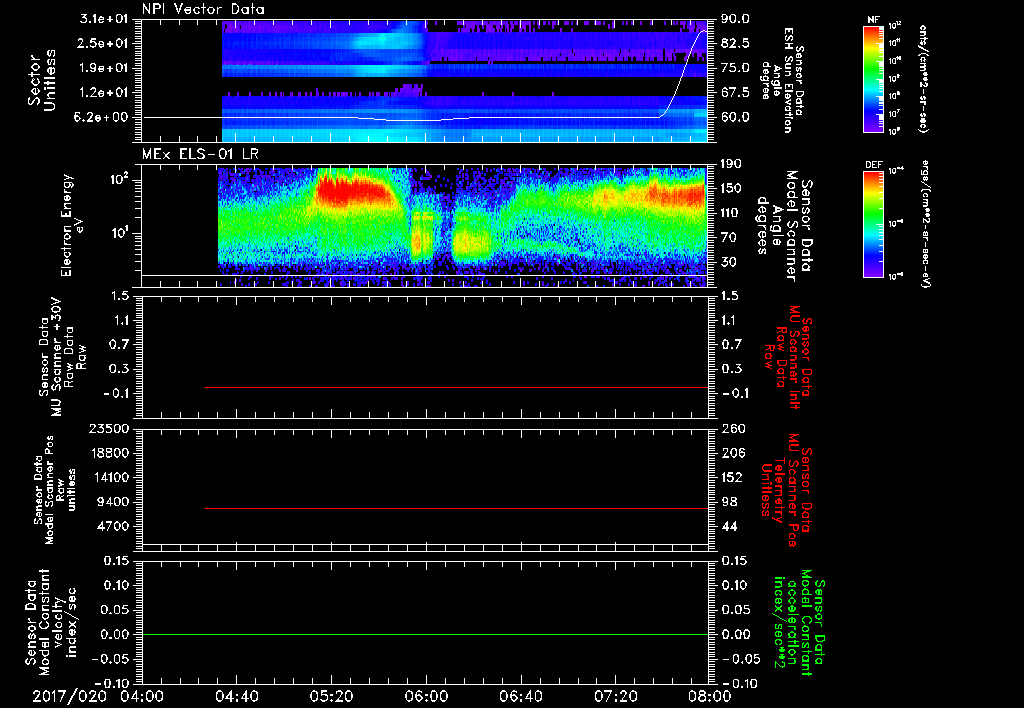Image resolution: width=1024 pixels, height=708 pixels.
Task: Click the "07:20" time tick label
Action: 615,696
